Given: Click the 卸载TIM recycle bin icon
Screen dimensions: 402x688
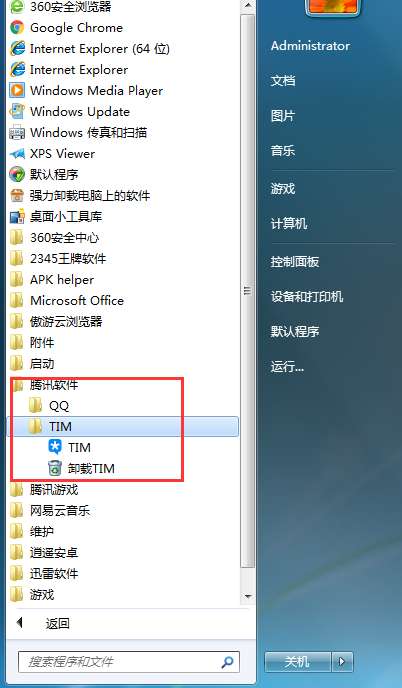Looking at the screenshot, I should pos(54,468).
